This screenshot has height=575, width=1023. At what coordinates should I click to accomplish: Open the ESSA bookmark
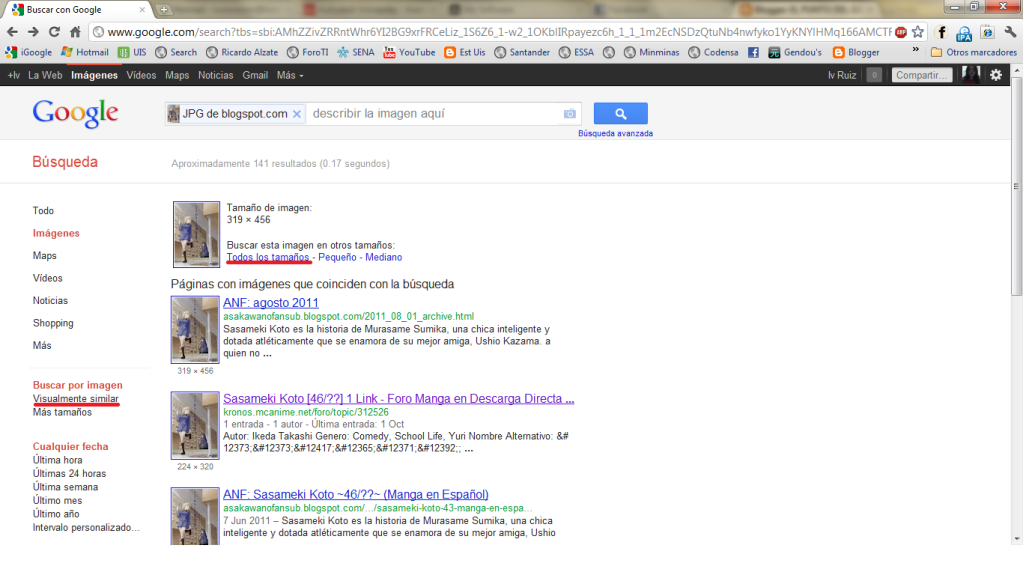click(577, 52)
